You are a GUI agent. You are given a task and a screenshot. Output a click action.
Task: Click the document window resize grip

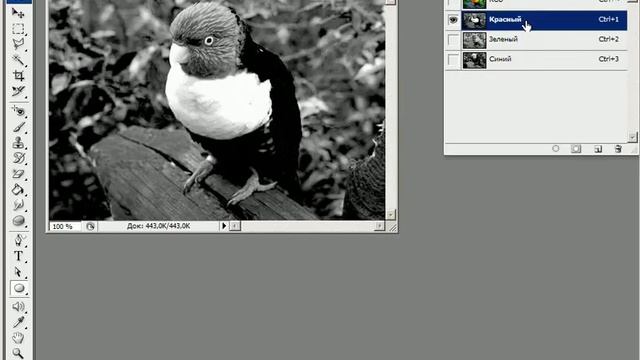[392, 227]
